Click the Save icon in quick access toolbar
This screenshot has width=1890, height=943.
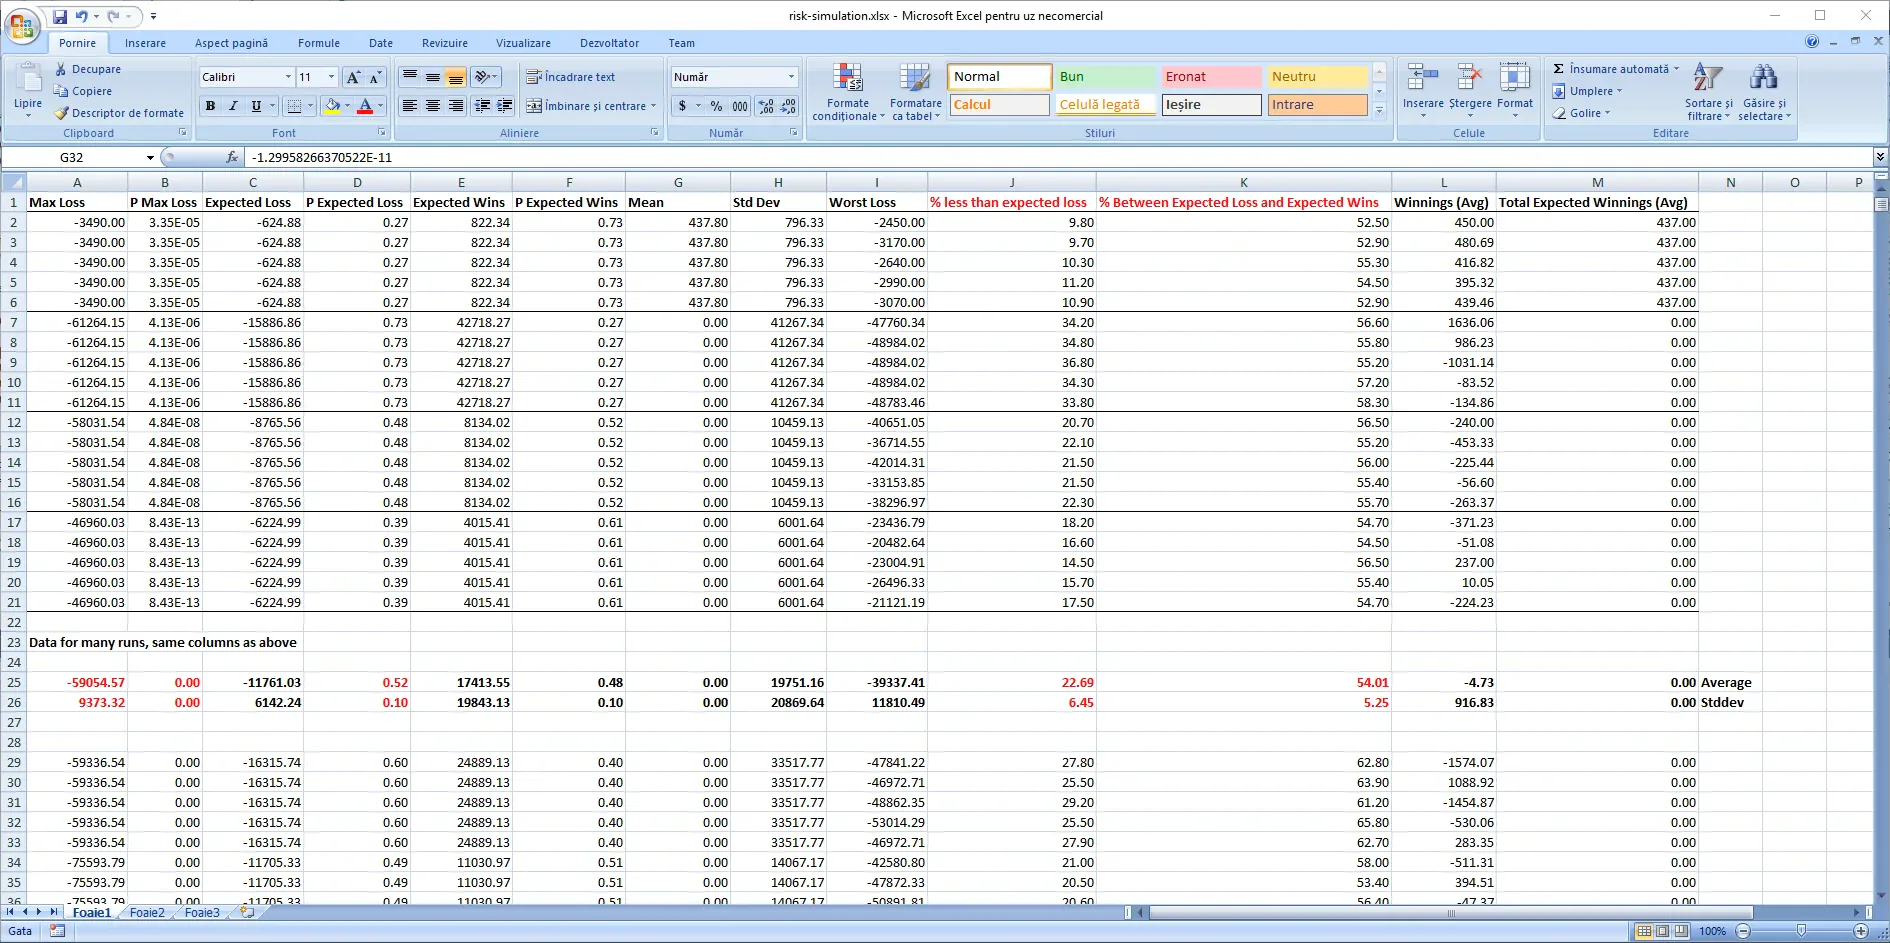60,16
